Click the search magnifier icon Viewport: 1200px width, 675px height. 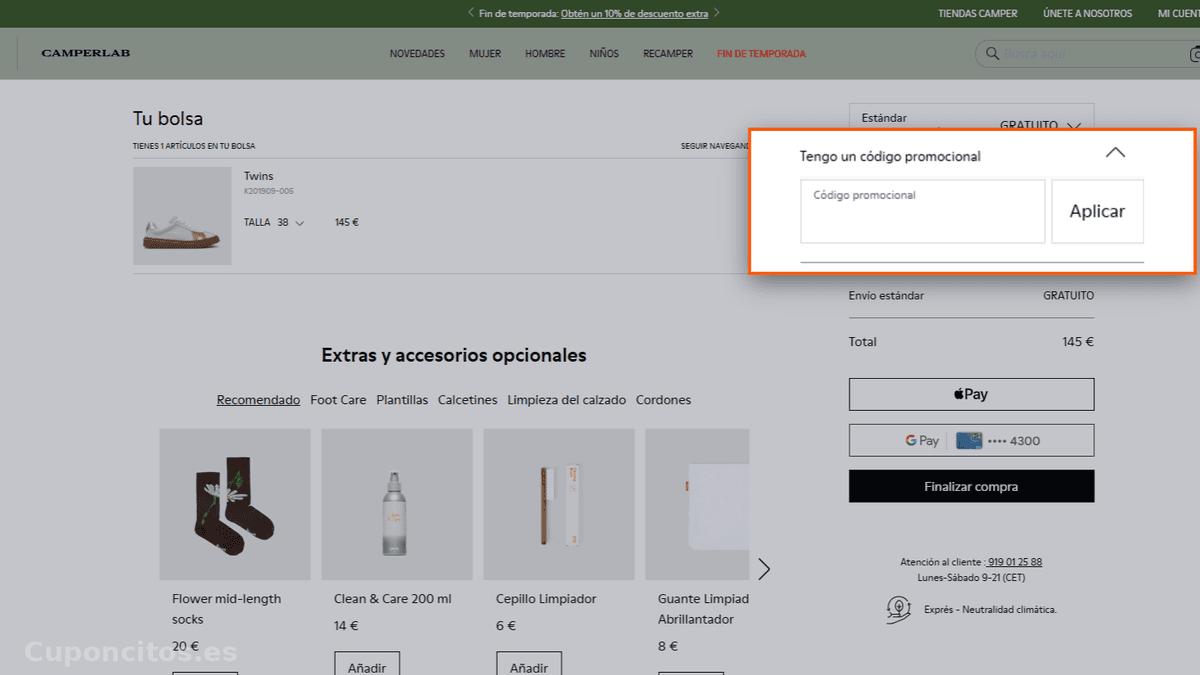(993, 54)
